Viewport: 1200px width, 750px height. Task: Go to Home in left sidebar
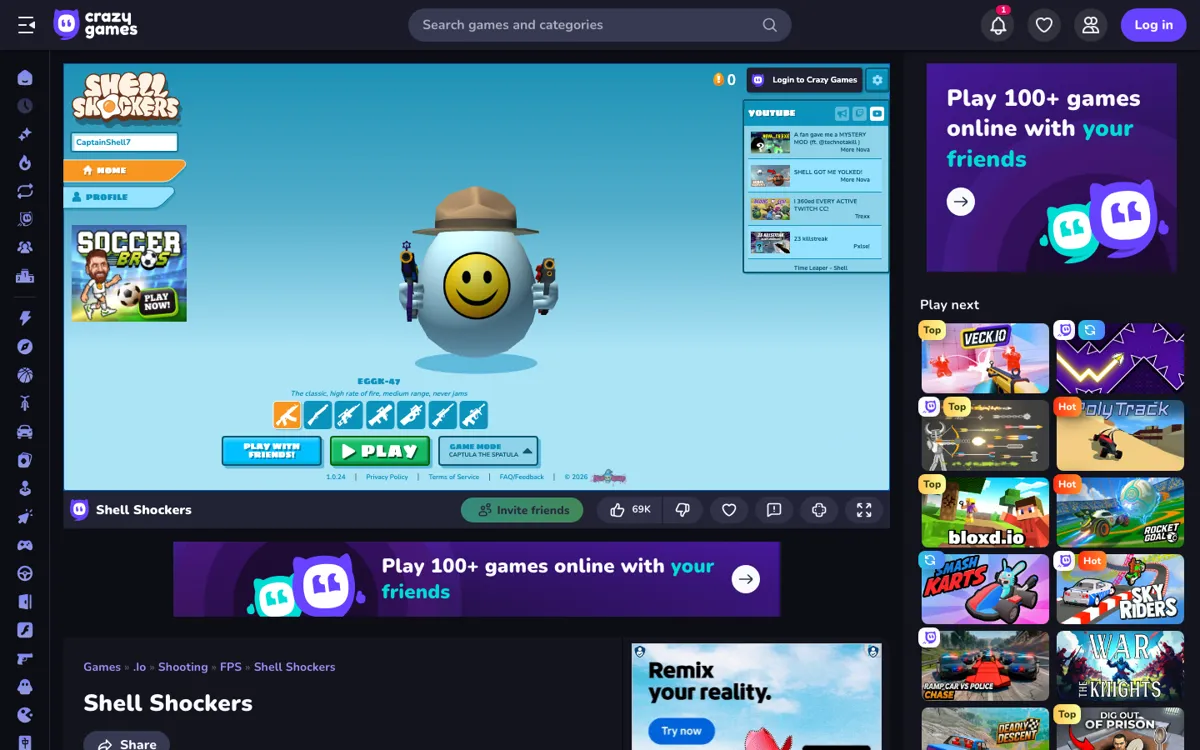(25, 78)
